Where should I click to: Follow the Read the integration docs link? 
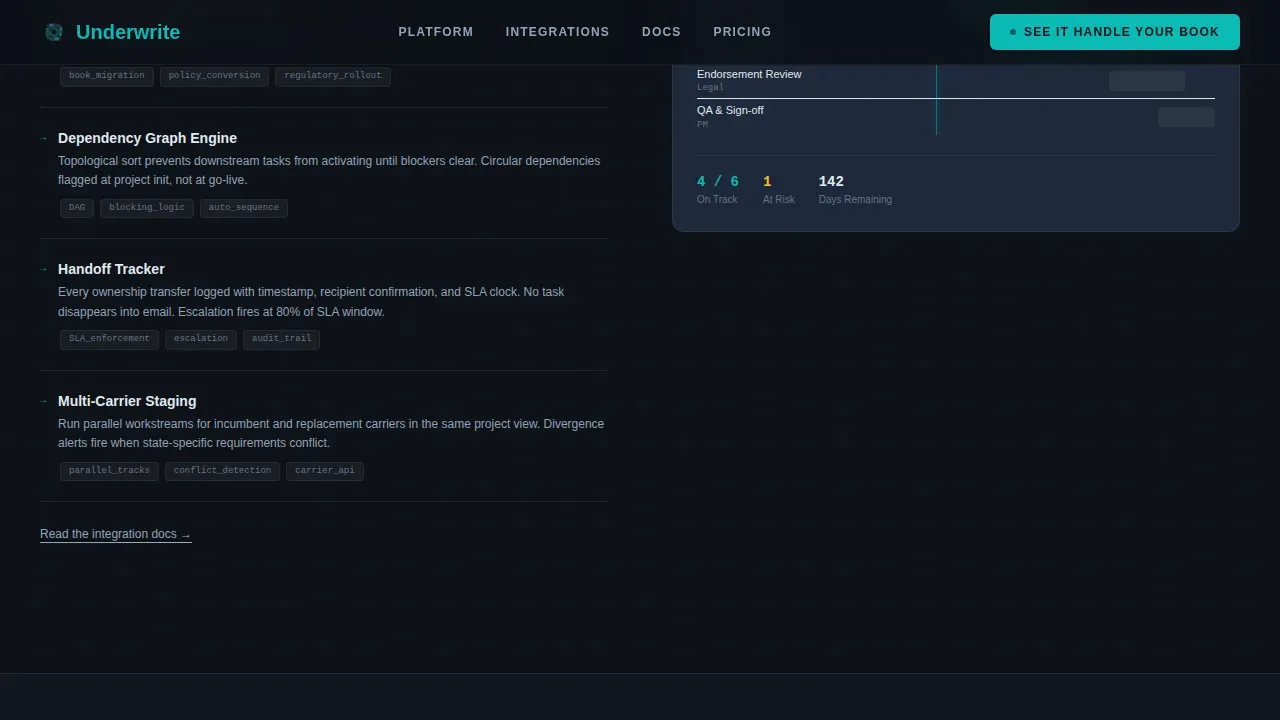tap(115, 534)
